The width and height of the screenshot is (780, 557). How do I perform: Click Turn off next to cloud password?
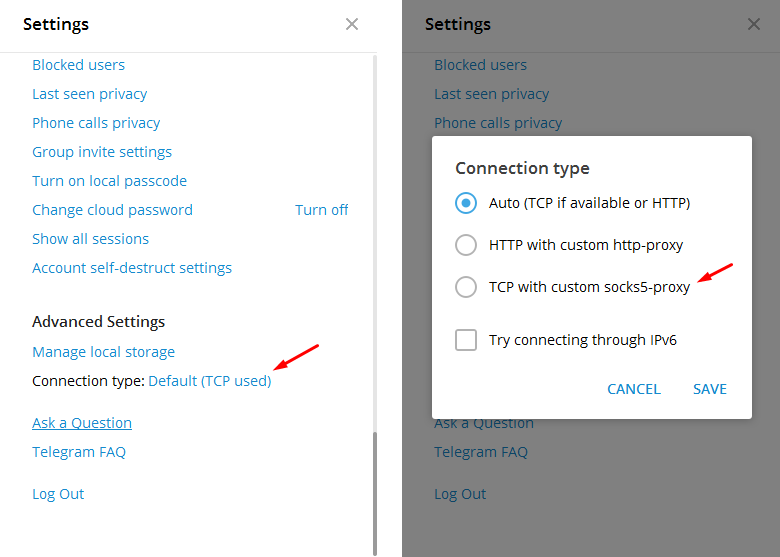coord(321,210)
